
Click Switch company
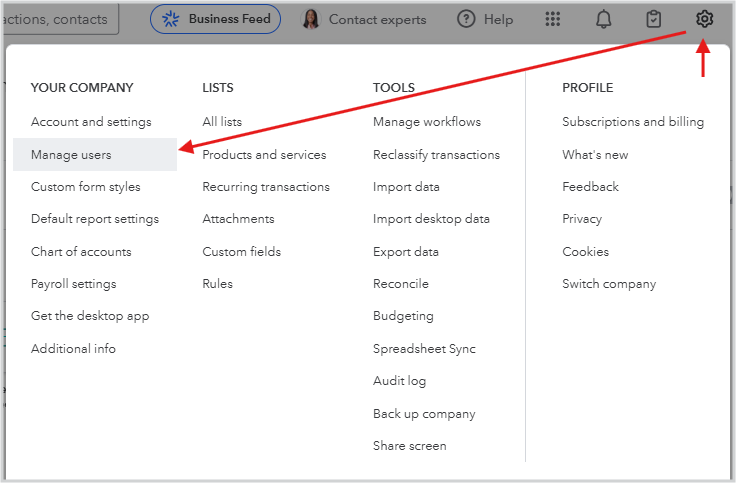point(609,284)
